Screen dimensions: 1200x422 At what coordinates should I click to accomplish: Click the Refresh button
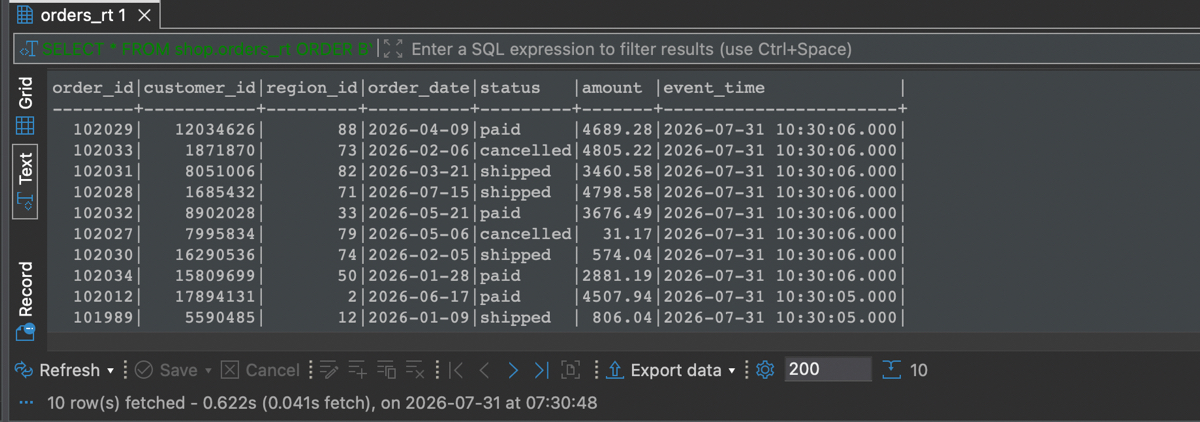pos(58,370)
